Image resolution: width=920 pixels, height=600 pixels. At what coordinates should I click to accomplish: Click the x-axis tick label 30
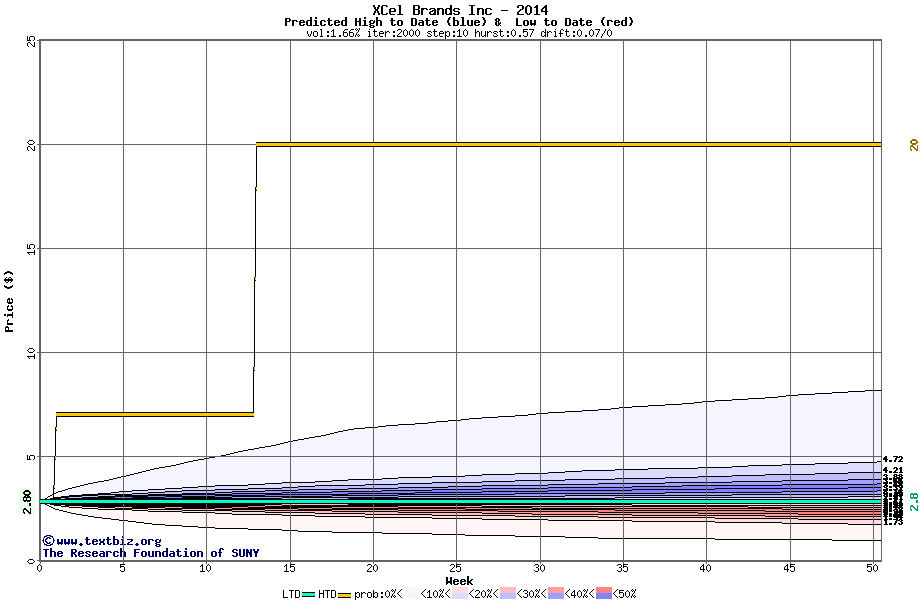coord(539,568)
